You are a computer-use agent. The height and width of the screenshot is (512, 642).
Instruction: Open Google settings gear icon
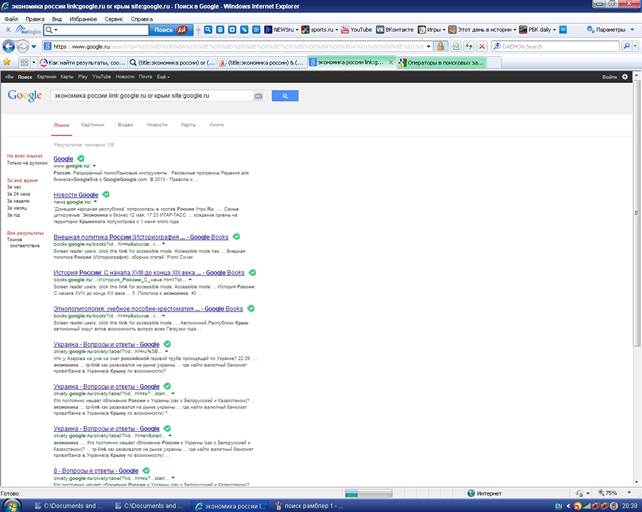click(625, 77)
